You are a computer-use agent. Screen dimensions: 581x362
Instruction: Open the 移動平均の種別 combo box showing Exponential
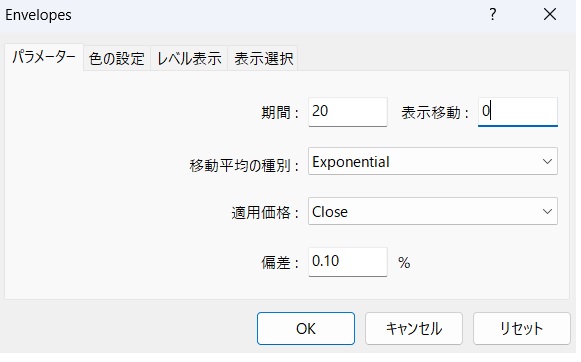click(x=433, y=161)
